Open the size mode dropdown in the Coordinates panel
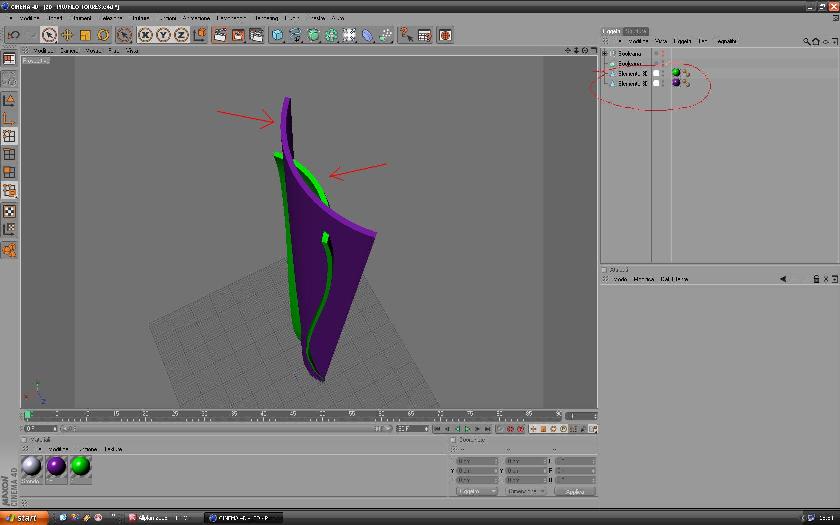The width and height of the screenshot is (840, 525). tap(526, 491)
